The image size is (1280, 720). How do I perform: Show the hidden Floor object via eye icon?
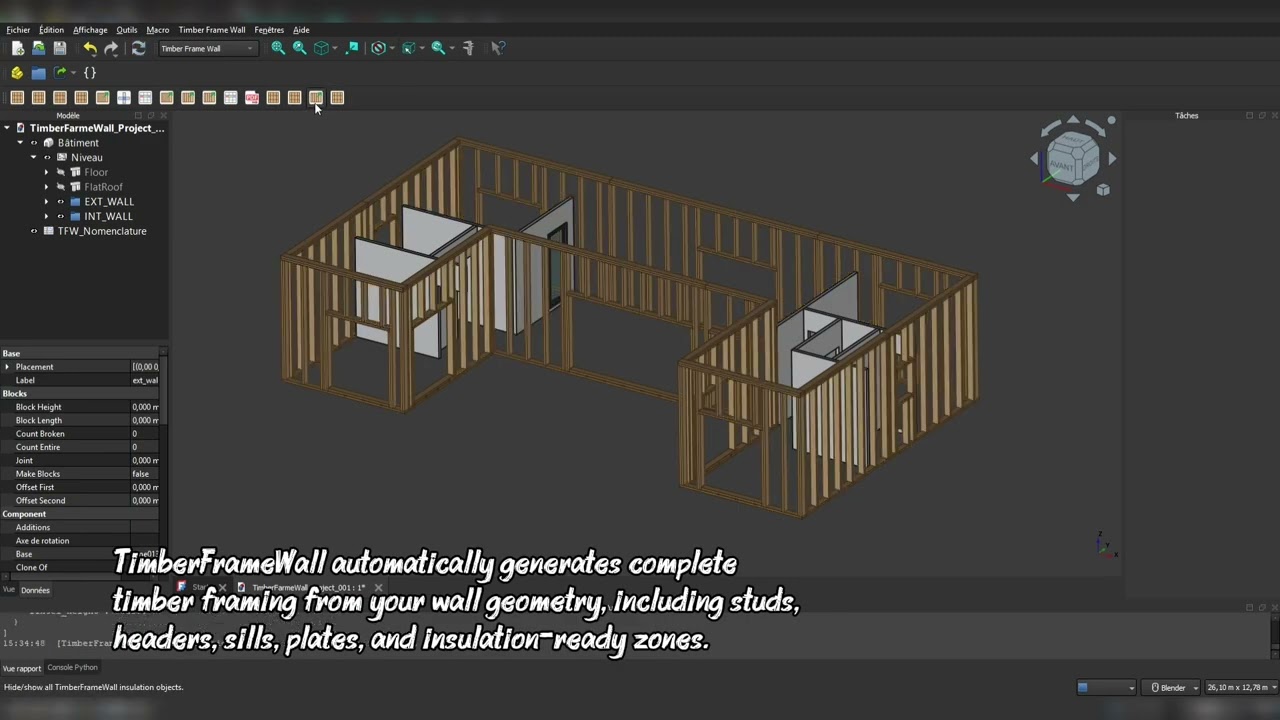60,173
